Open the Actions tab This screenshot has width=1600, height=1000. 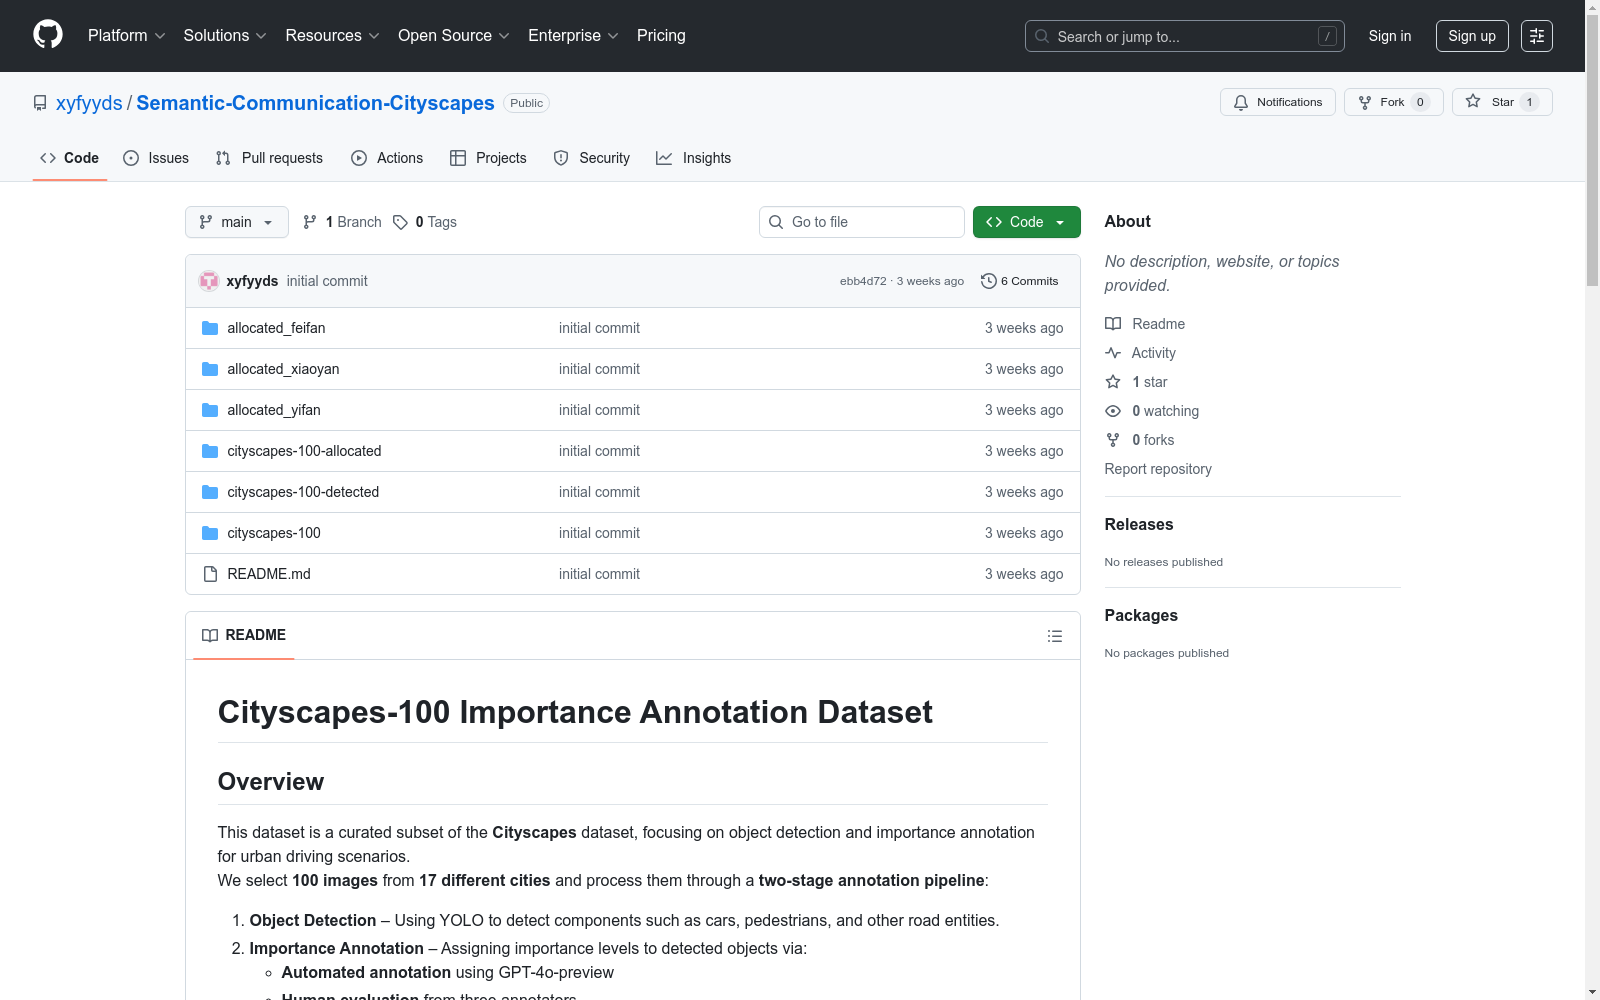[x=387, y=158]
